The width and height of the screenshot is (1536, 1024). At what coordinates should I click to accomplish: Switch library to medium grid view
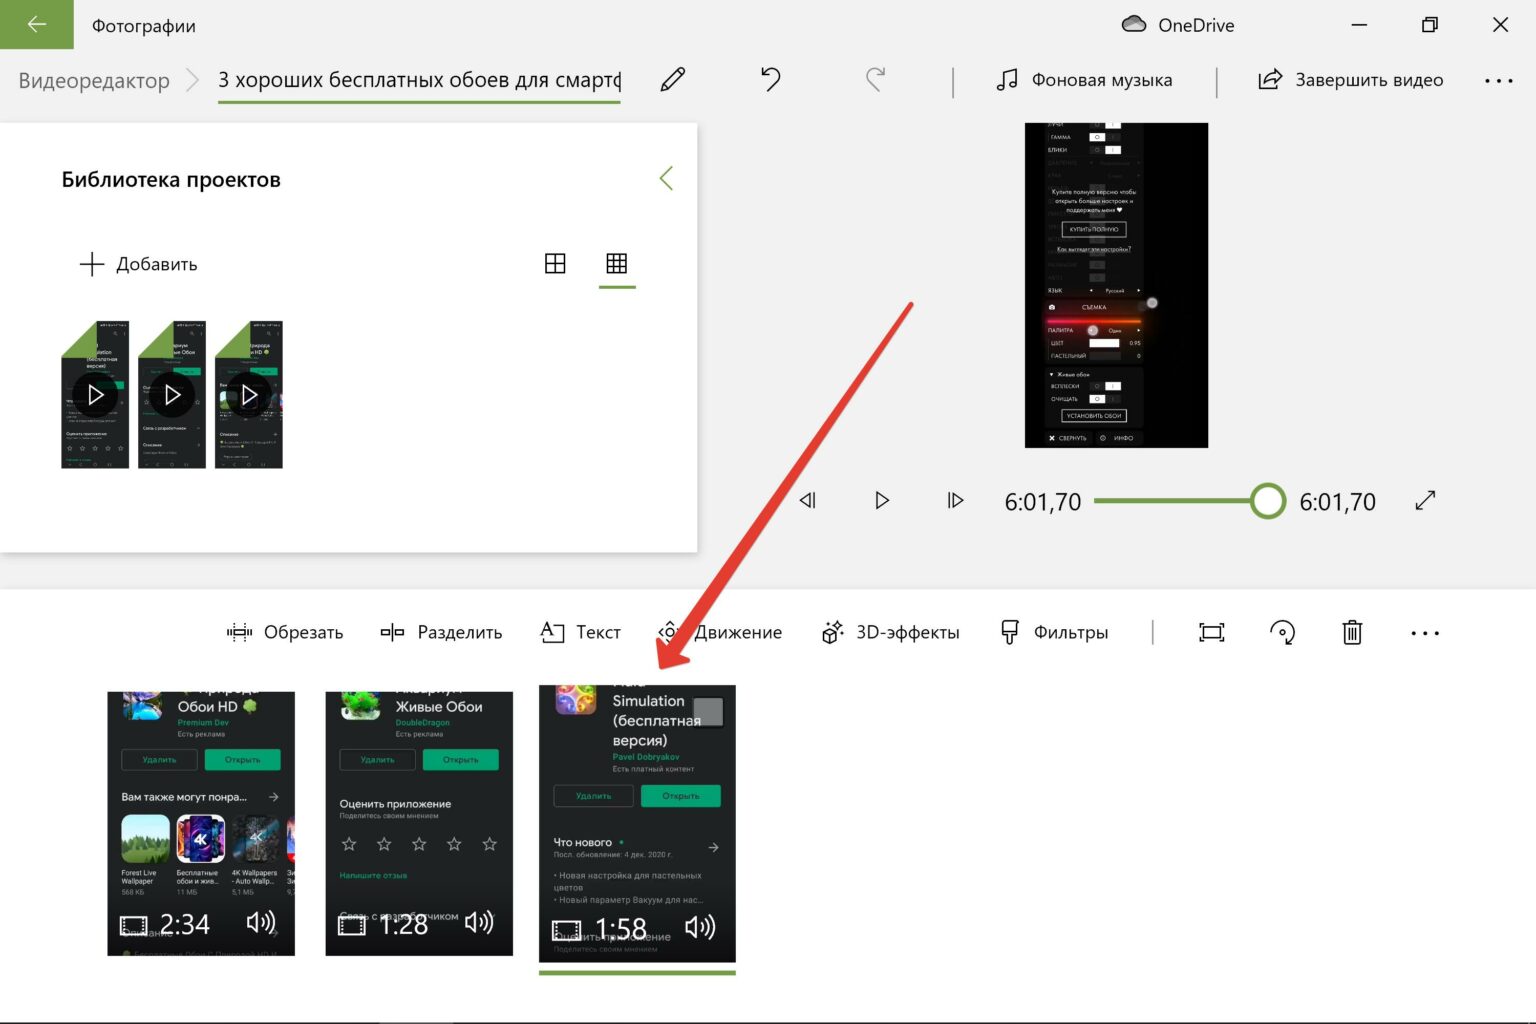(x=555, y=263)
